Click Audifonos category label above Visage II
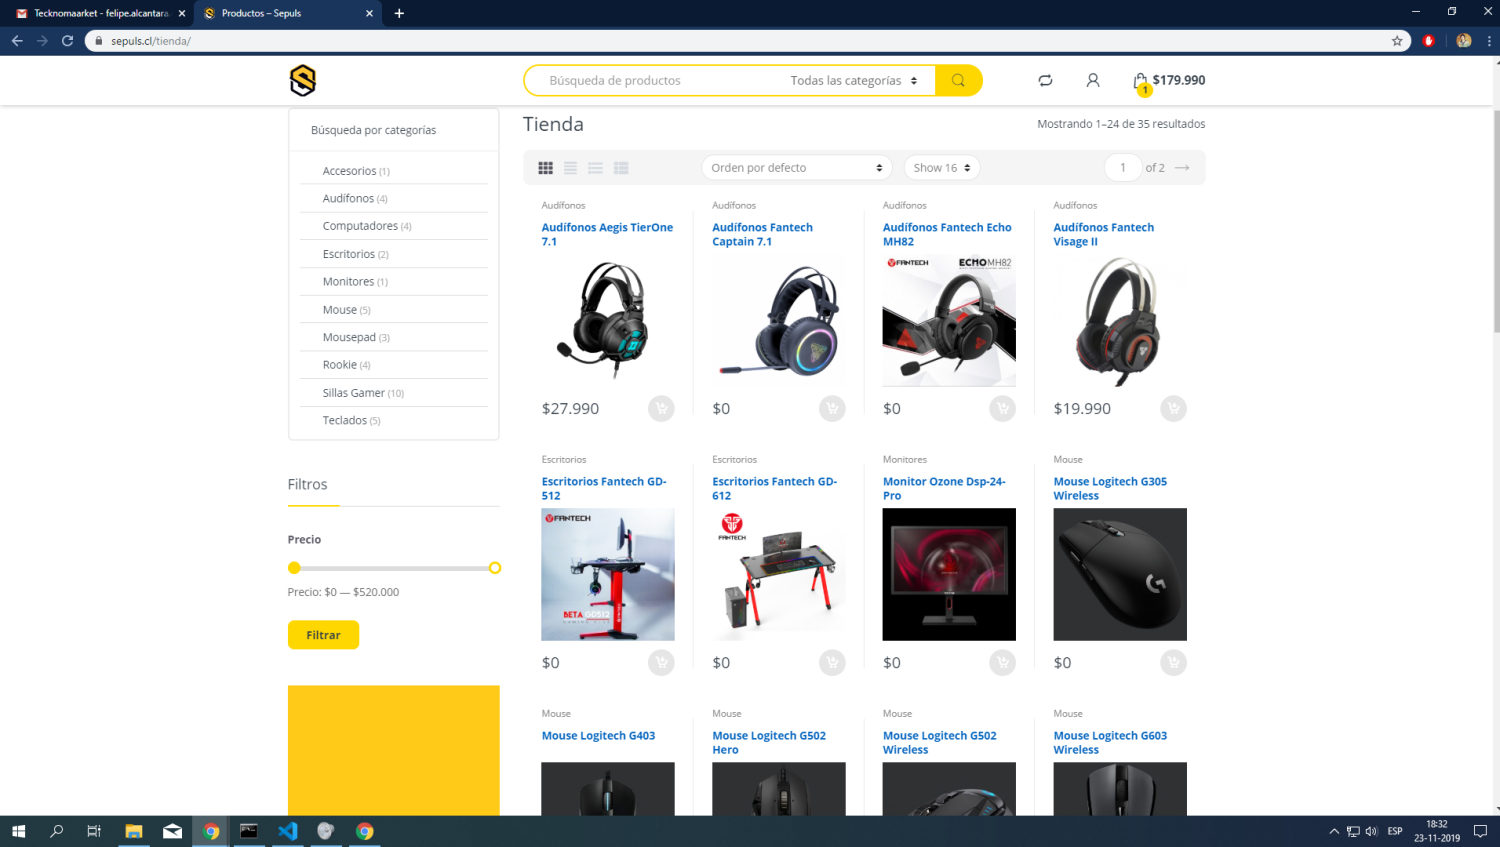This screenshot has width=1500, height=847. coord(1075,205)
